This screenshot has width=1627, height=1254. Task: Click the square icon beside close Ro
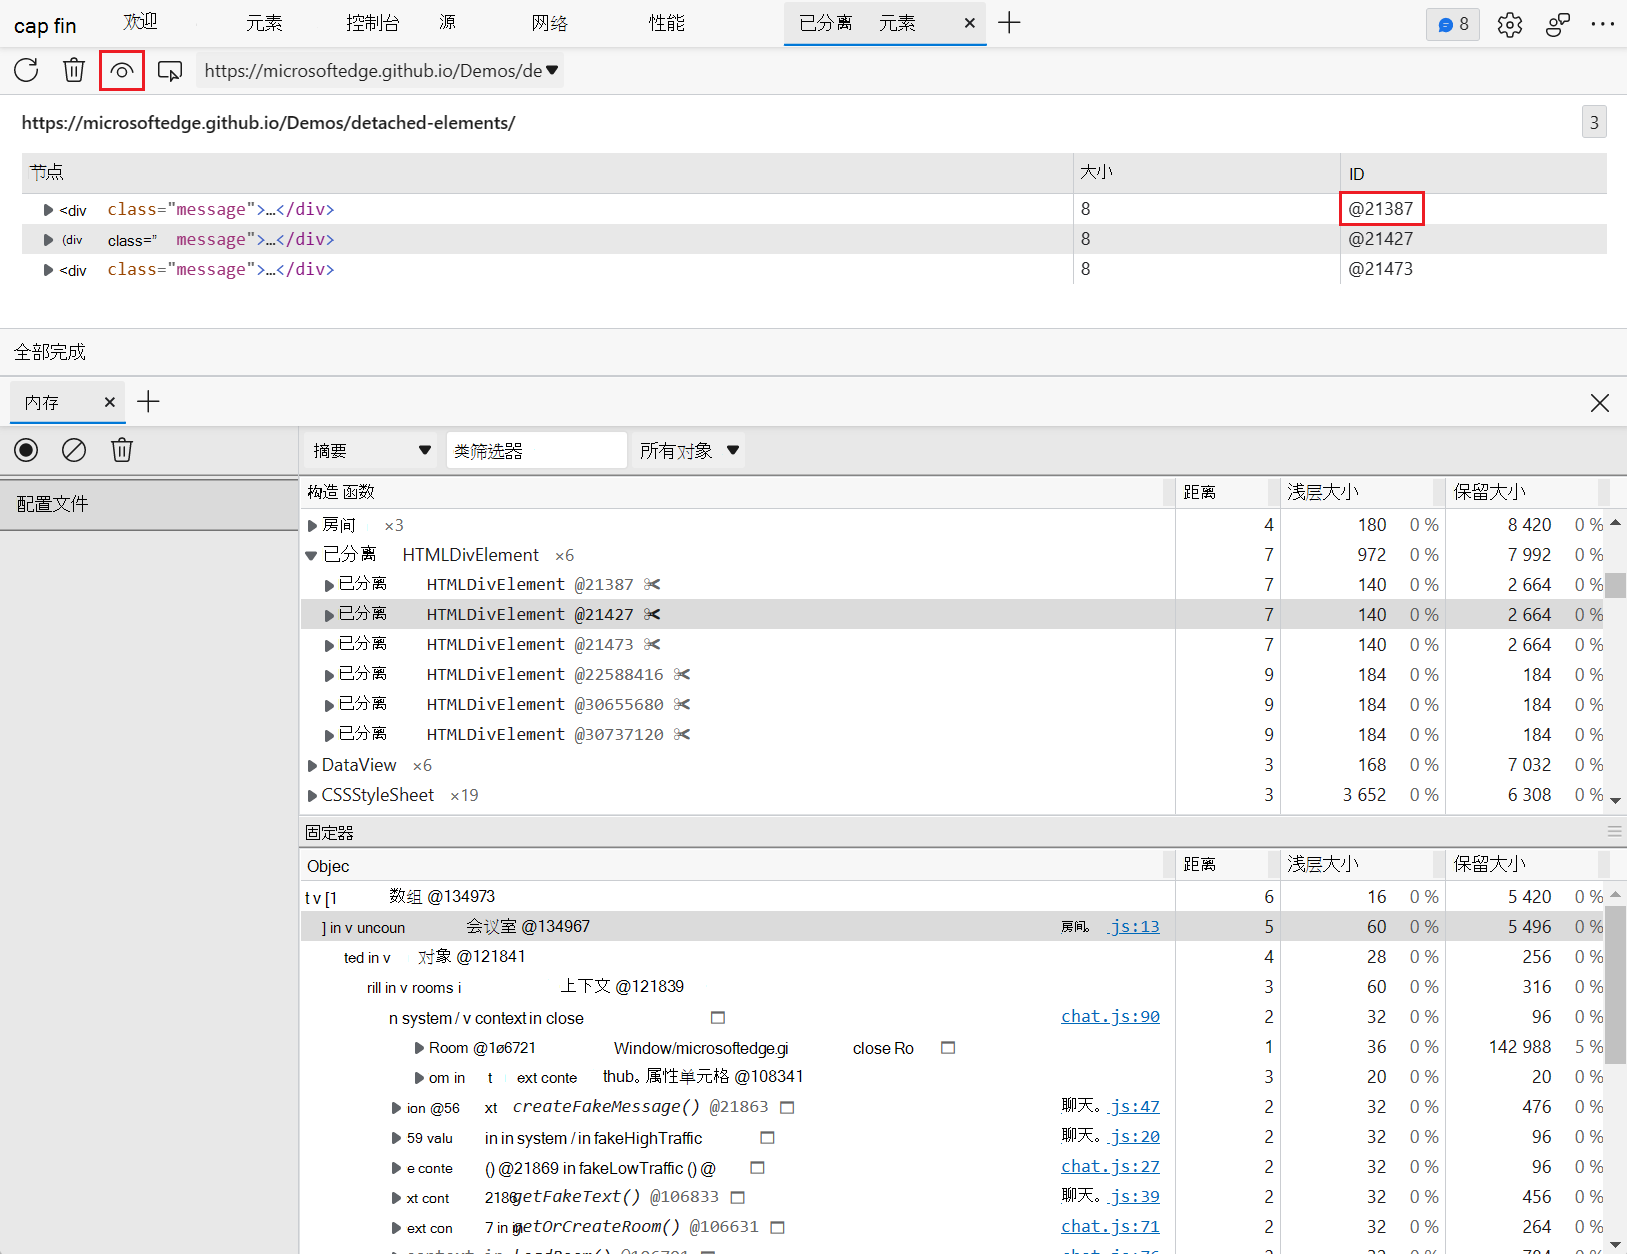948,1047
